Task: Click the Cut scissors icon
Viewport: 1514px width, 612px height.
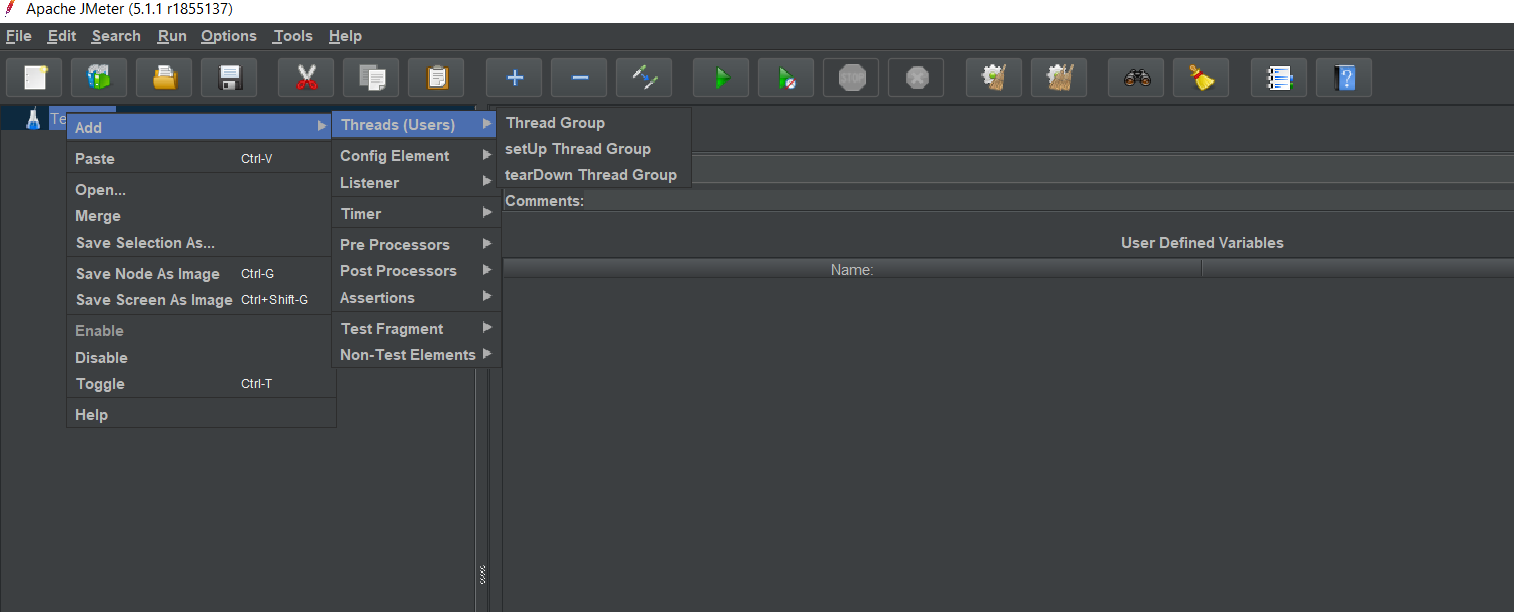Action: tap(306, 78)
